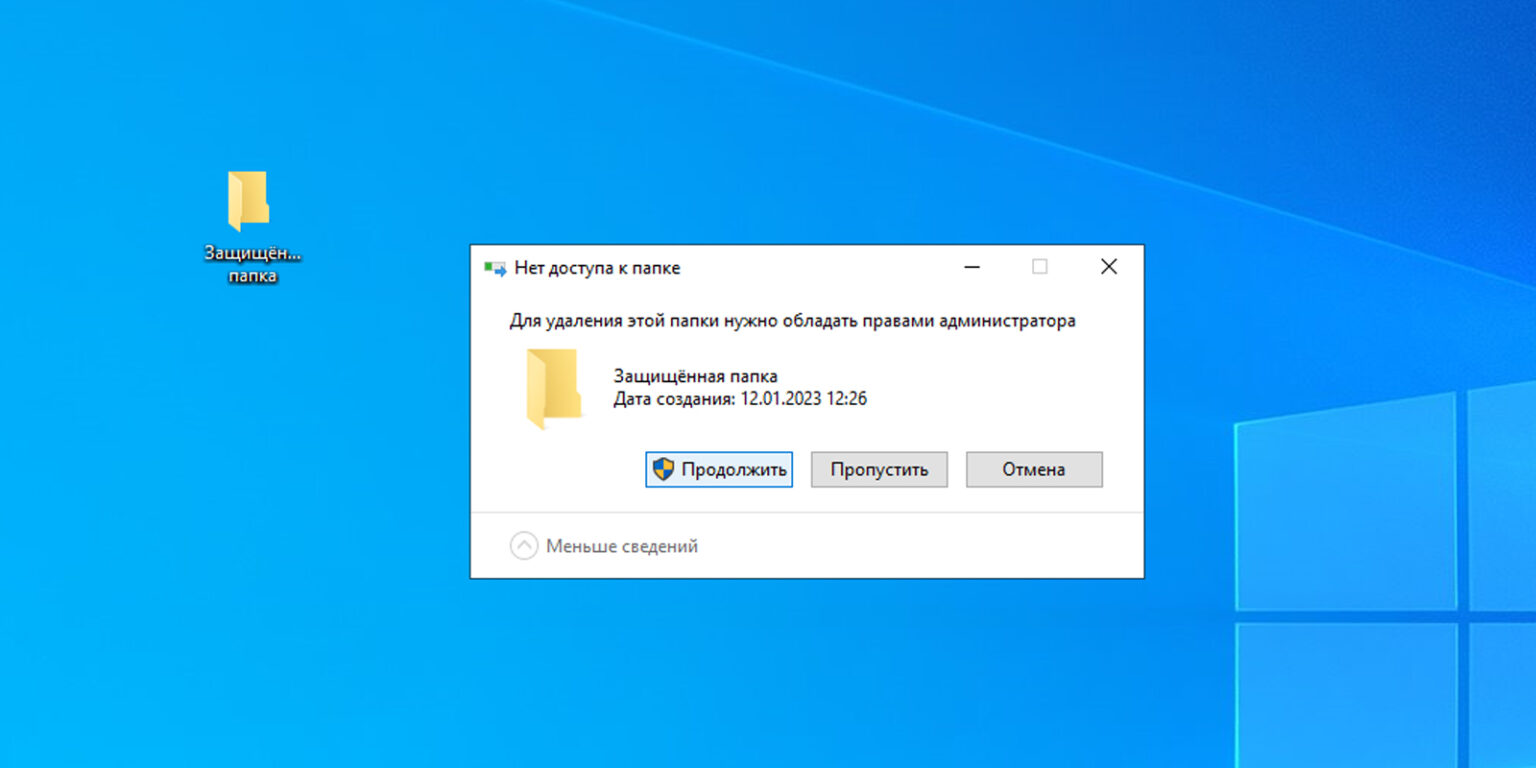Screen dimensions: 1536x768
Task: Close the Нет доступа к папке dialog
Action: (x=1108, y=267)
